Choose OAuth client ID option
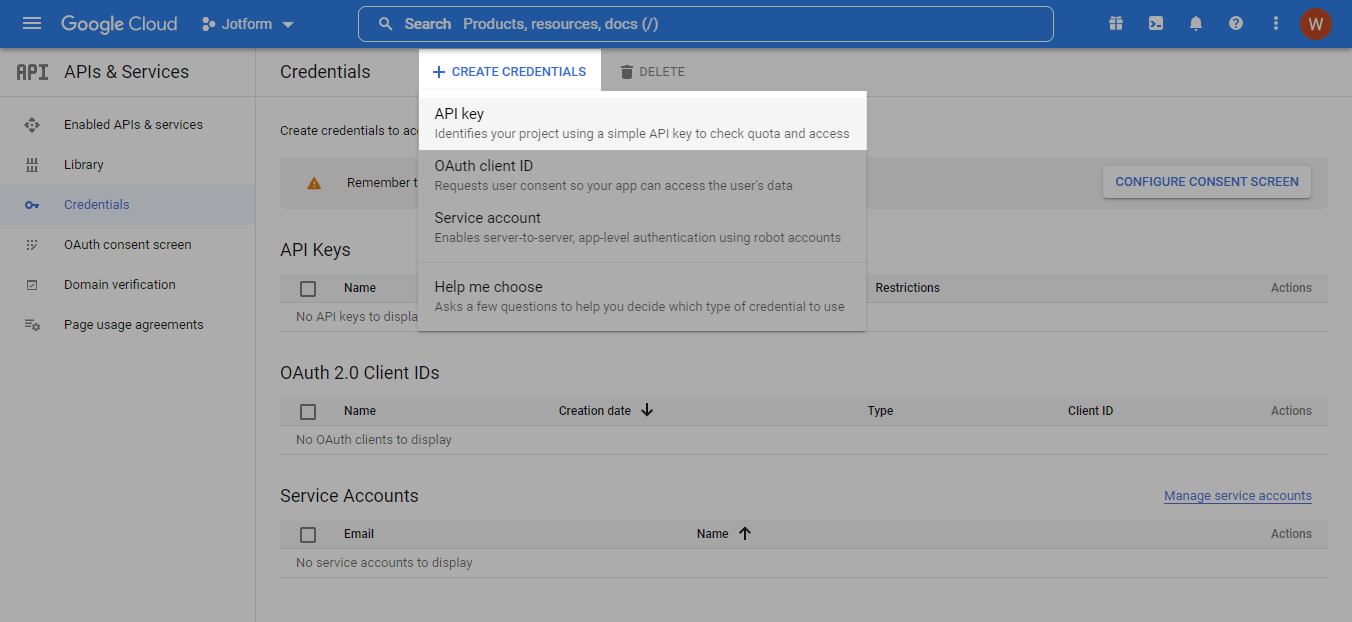The image size is (1352, 622). coord(641,175)
